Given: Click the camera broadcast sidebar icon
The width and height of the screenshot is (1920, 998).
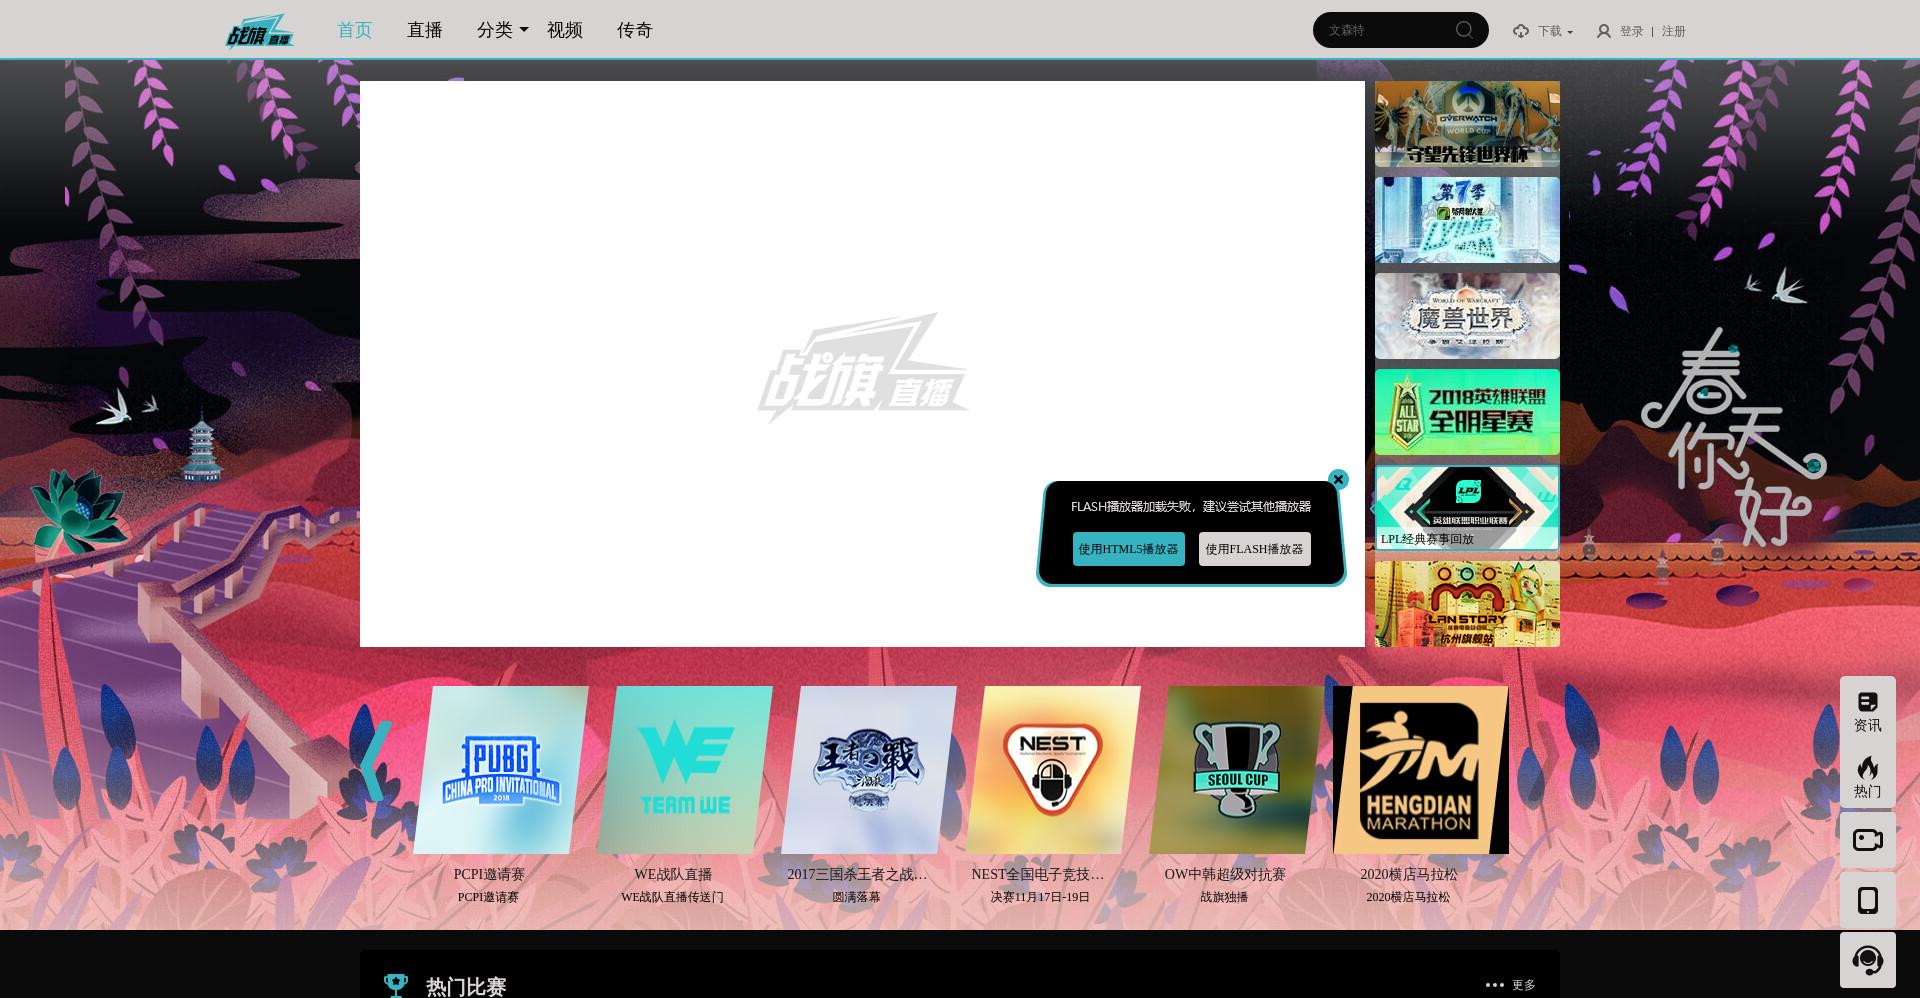Looking at the screenshot, I should [x=1868, y=840].
